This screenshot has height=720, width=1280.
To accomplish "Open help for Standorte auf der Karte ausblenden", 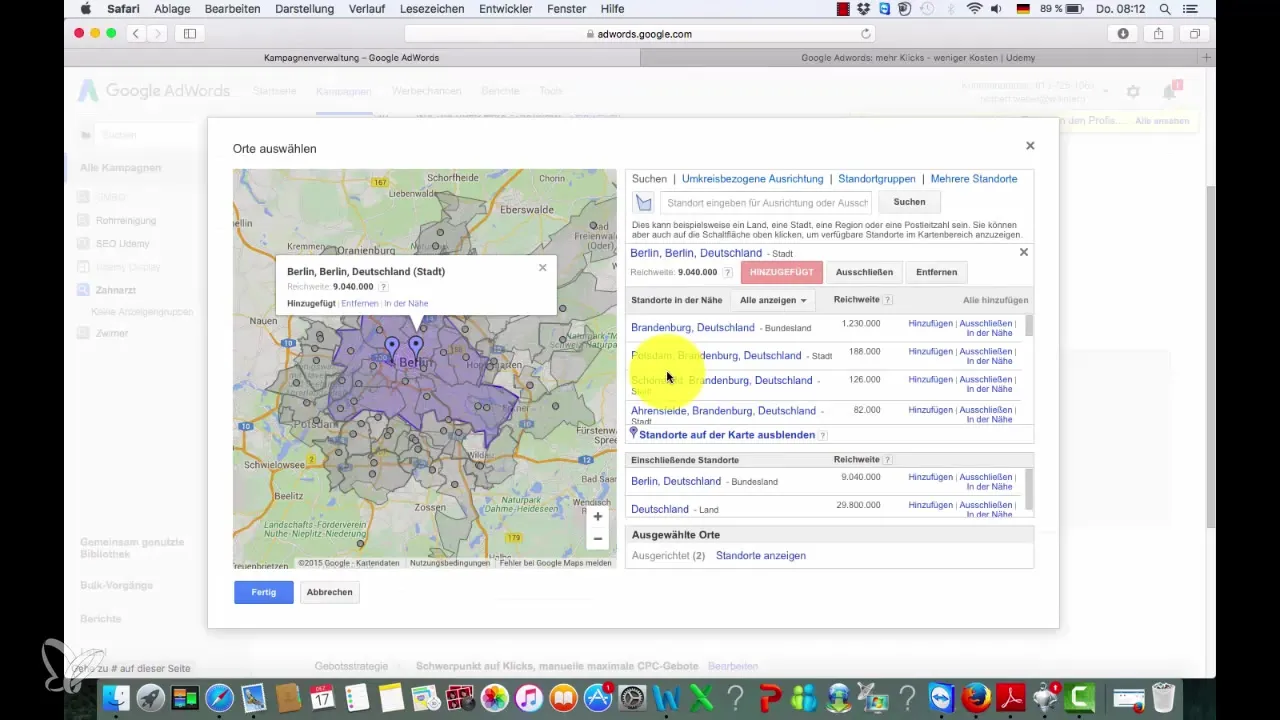I will click(x=823, y=436).
